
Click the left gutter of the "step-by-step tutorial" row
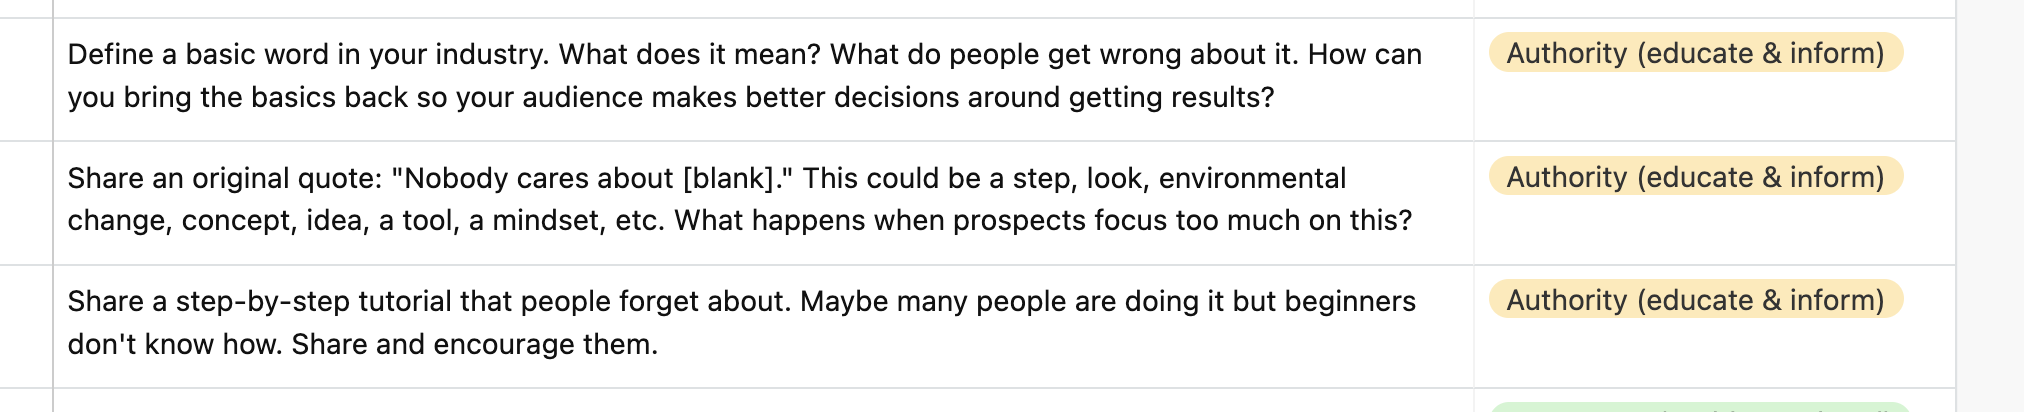point(26,326)
